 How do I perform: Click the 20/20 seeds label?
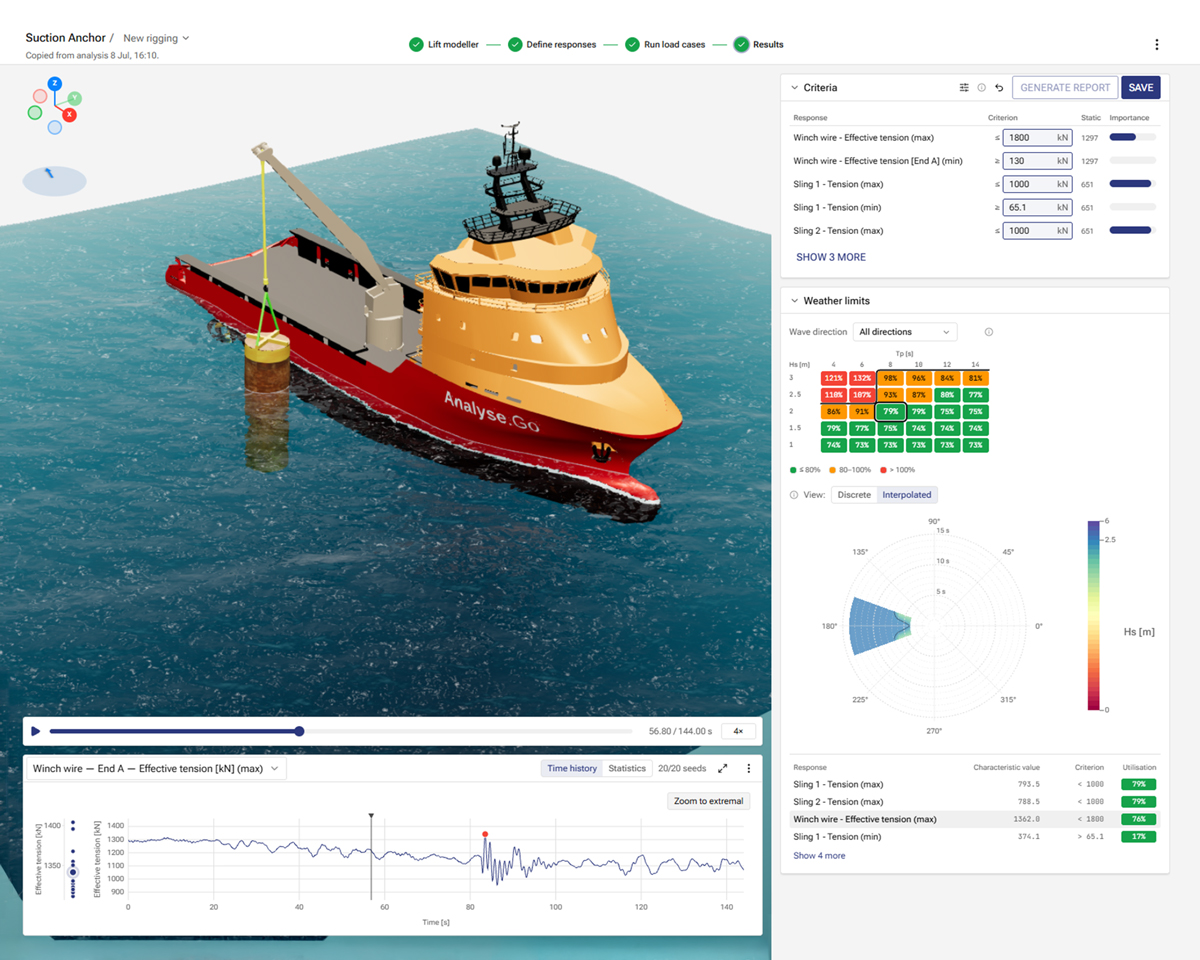(x=681, y=769)
